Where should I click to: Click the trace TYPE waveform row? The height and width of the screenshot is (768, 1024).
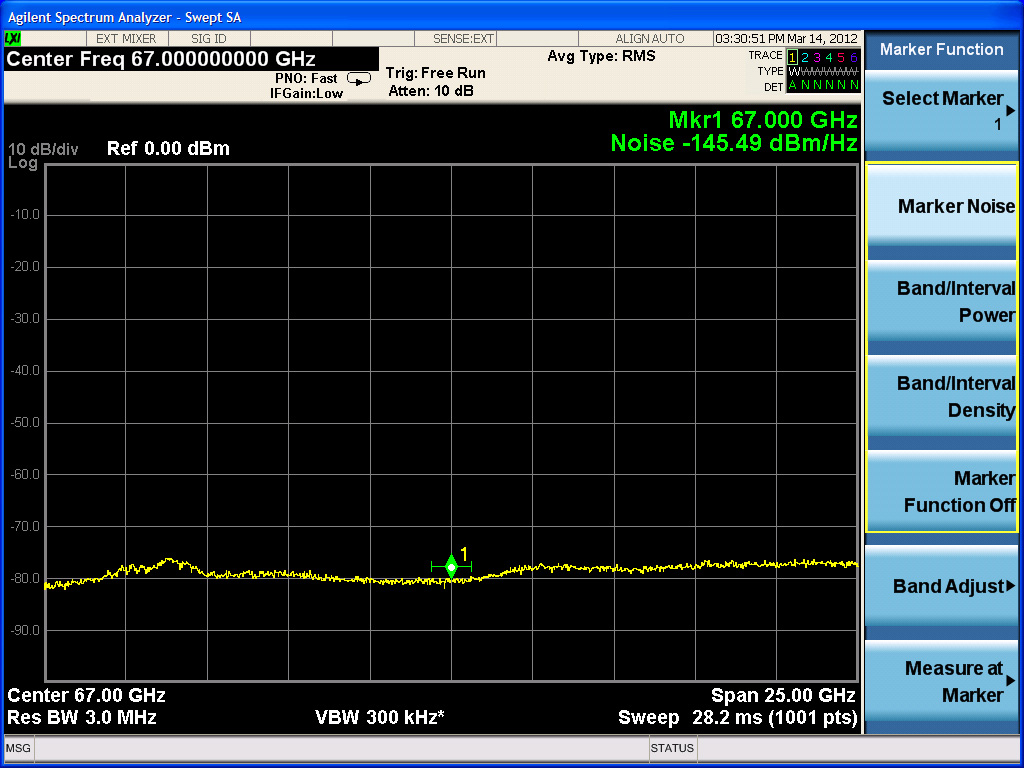822,71
